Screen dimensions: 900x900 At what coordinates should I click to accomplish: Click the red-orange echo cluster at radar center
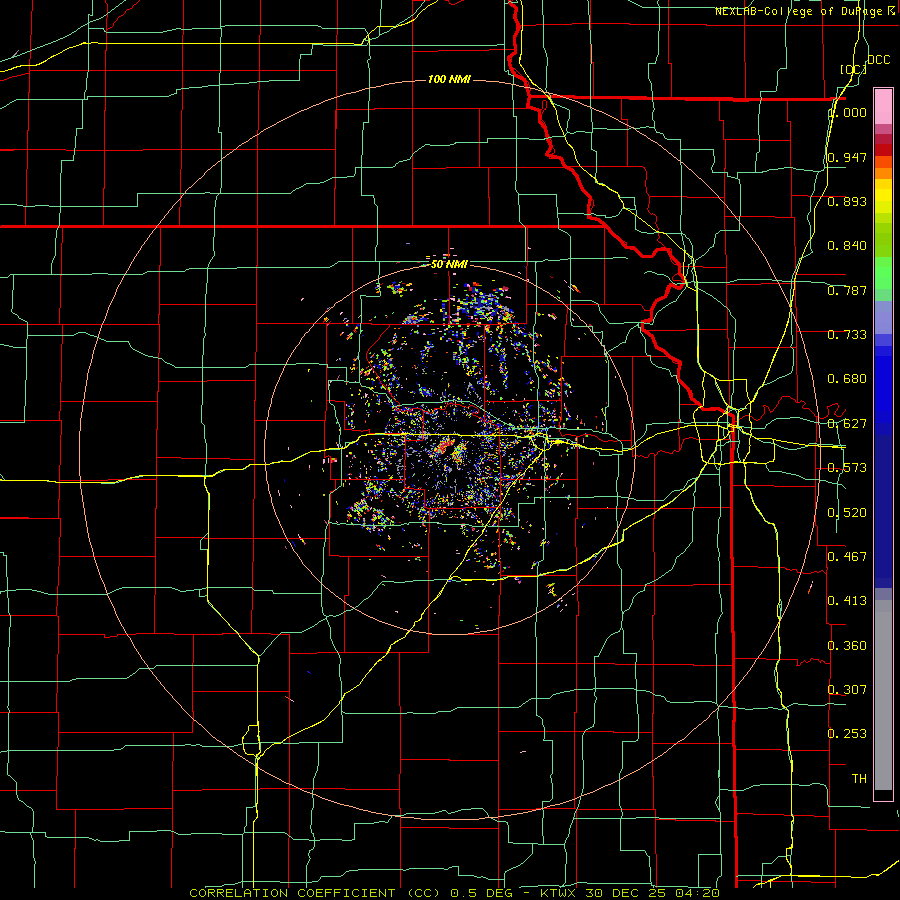click(443, 445)
